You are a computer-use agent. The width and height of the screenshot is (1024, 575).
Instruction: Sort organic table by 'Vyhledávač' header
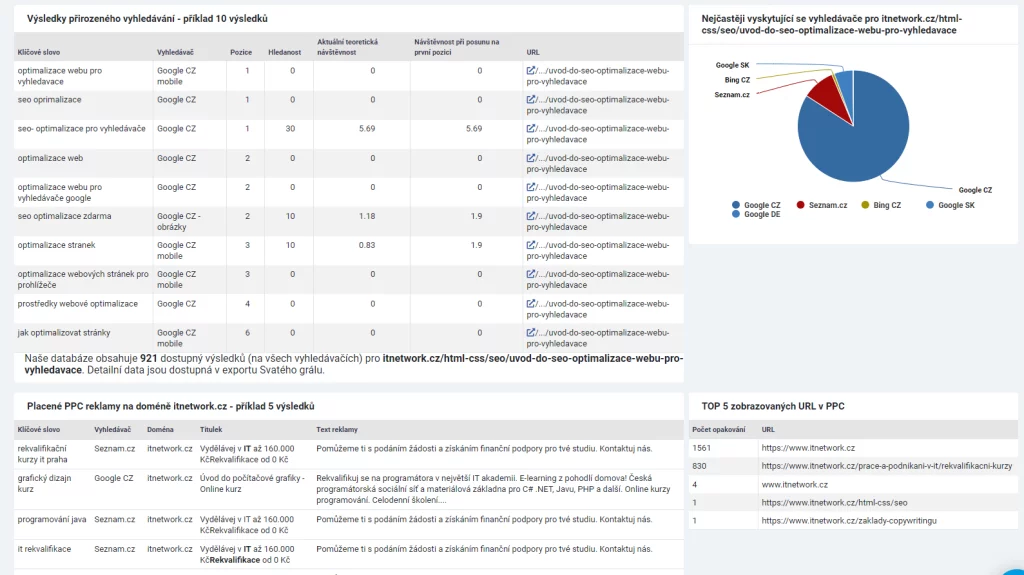[x=175, y=52]
